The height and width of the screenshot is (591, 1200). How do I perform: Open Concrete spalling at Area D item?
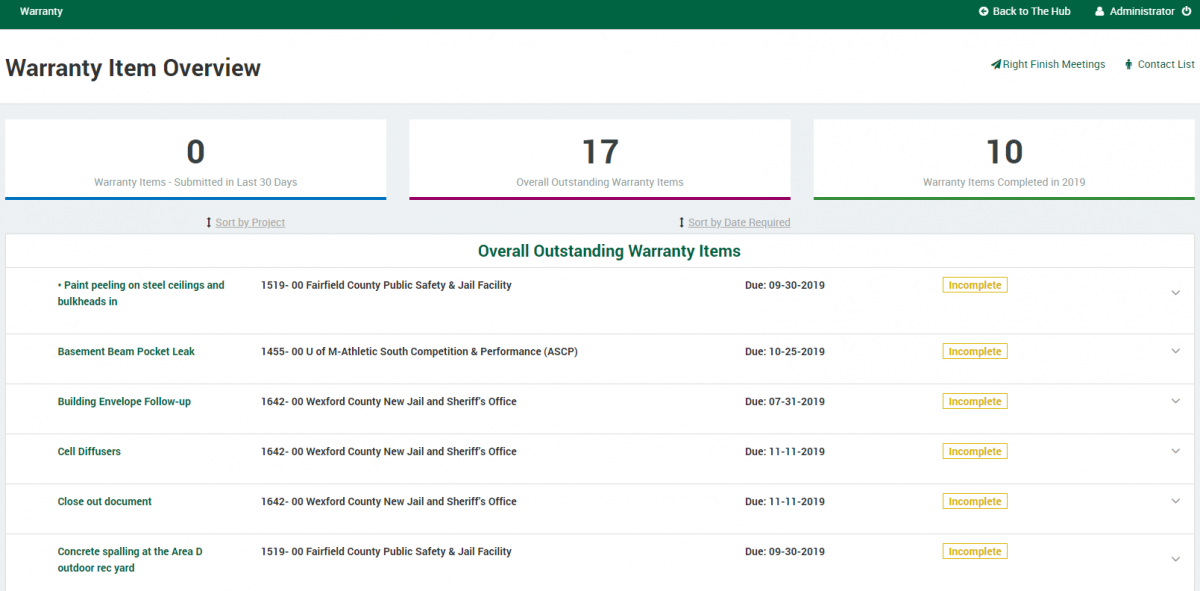click(130, 559)
